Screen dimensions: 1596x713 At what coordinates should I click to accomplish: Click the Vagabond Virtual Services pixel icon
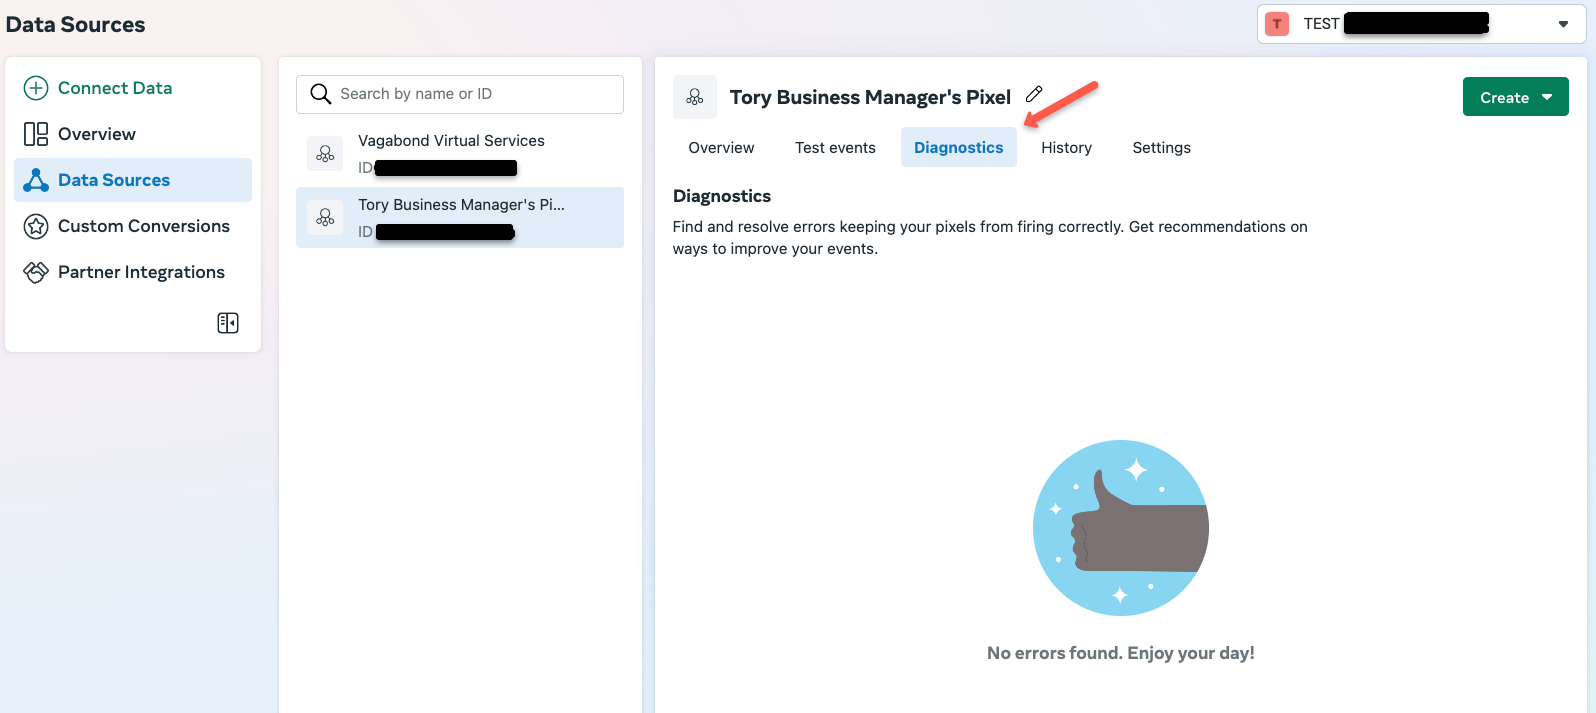[325, 154]
